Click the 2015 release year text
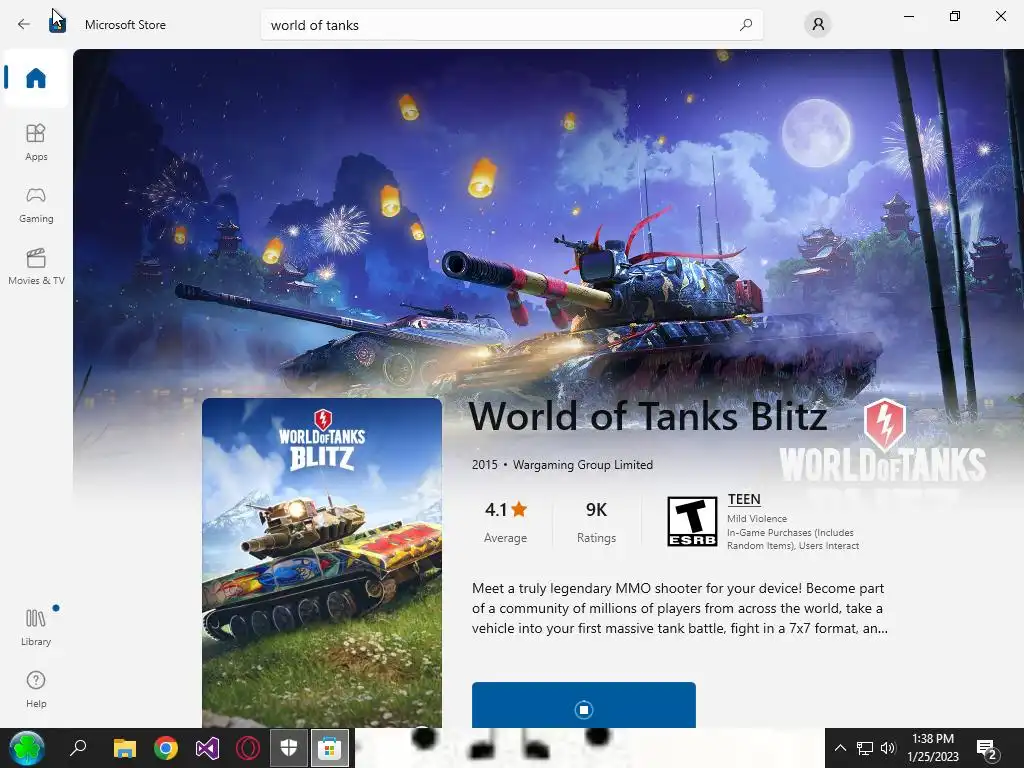The height and width of the screenshot is (768, 1024). pyautogui.click(x=485, y=465)
